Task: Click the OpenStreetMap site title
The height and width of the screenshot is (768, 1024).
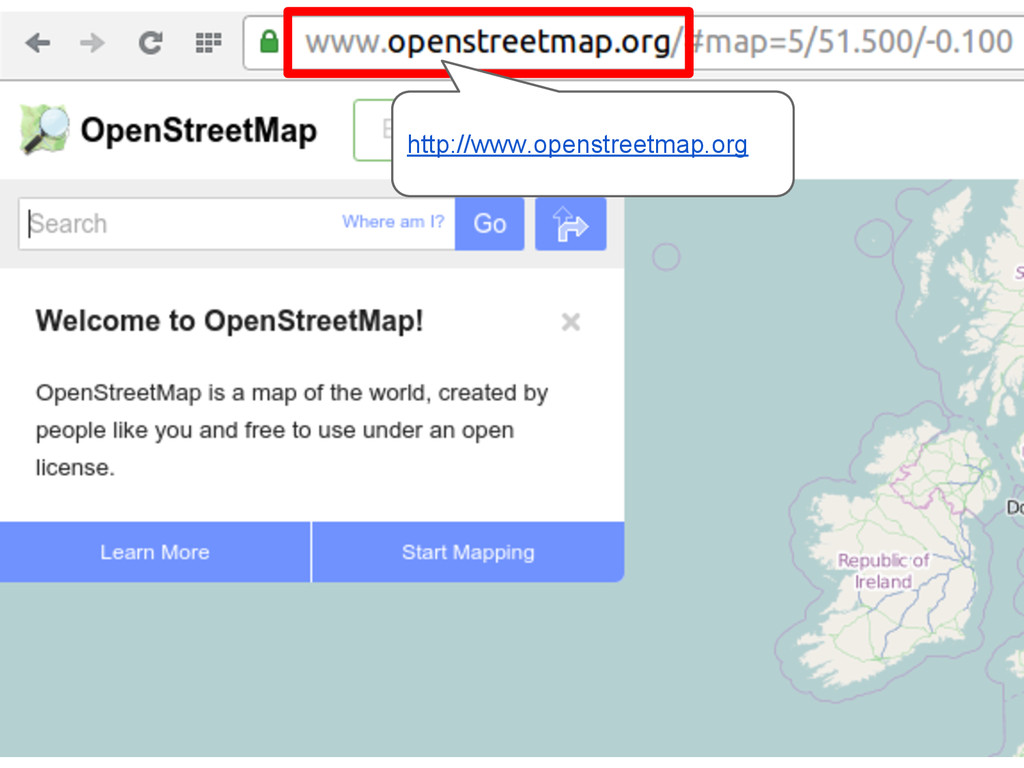Action: click(x=199, y=130)
